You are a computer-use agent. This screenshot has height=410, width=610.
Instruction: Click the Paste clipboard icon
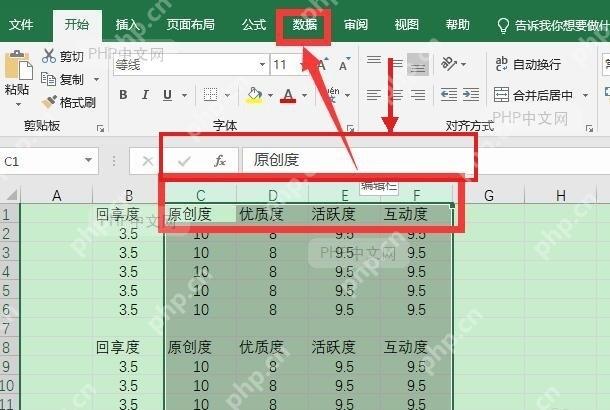(18, 66)
